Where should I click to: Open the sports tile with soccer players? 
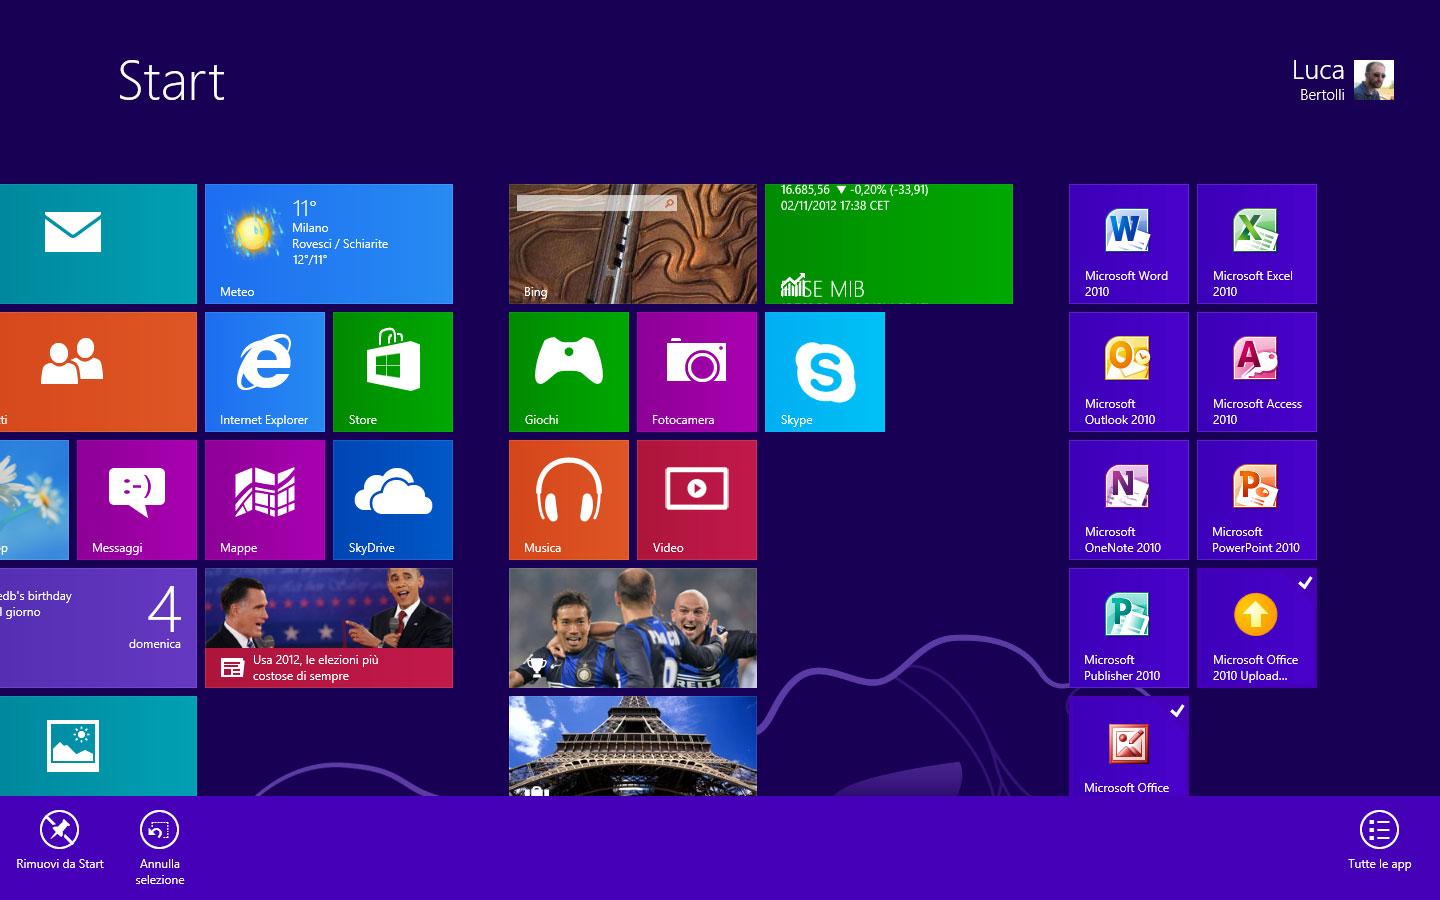click(633, 628)
